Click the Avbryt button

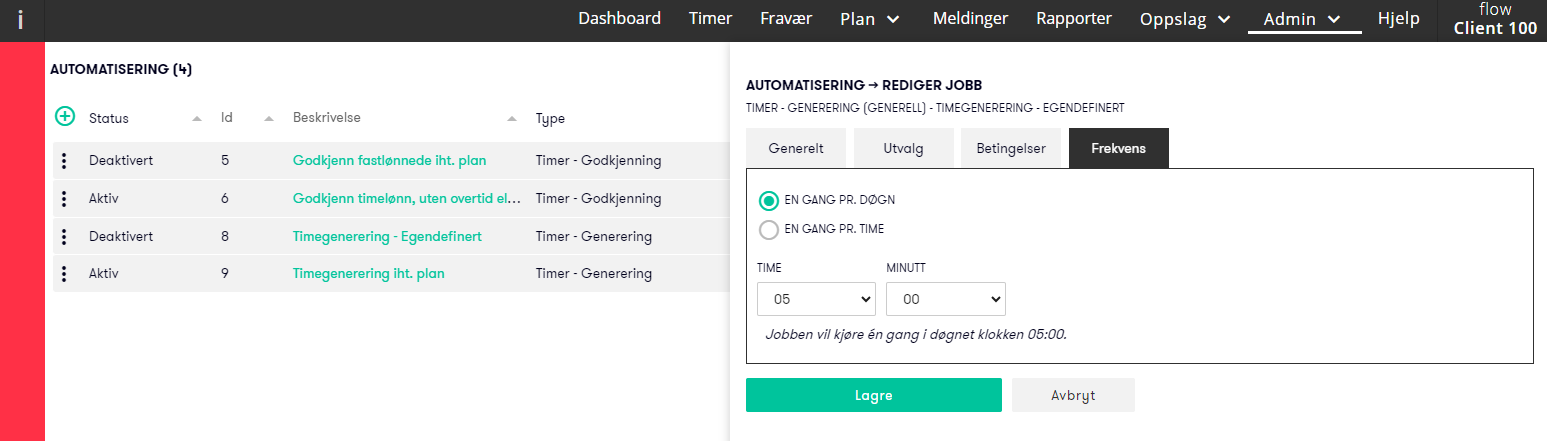click(x=1073, y=395)
